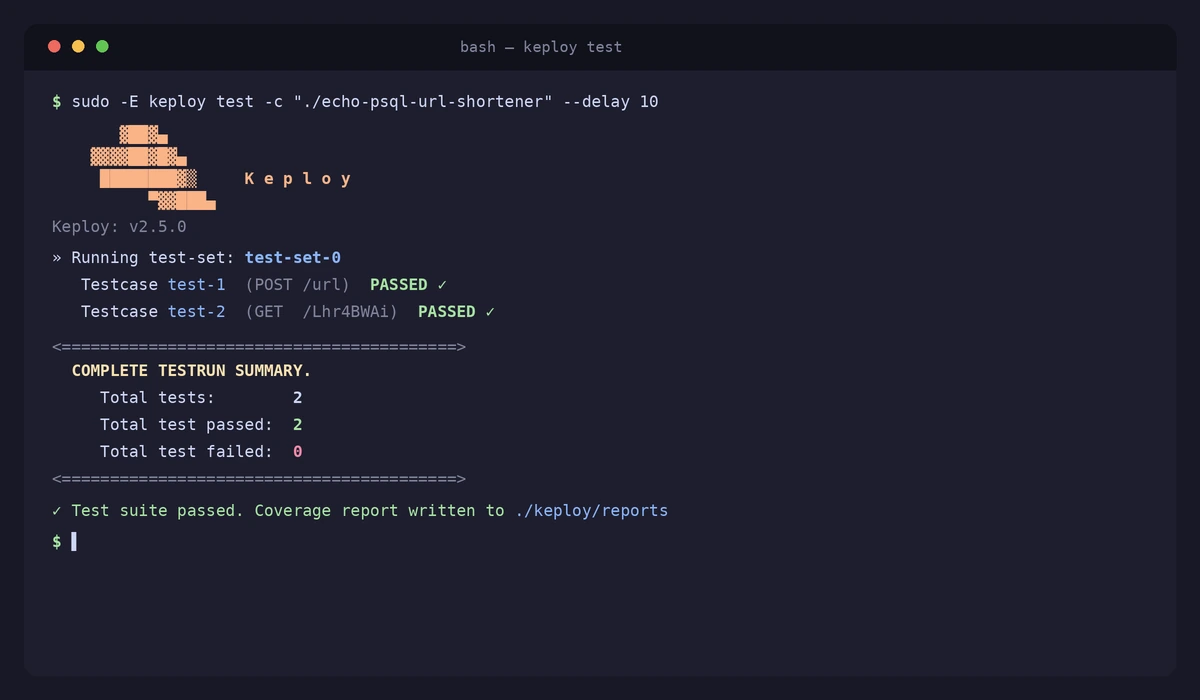Screen dimensions: 1200x700
Task: Click the quoted './echo-psql-url-shortener' path
Action: (x=423, y=102)
